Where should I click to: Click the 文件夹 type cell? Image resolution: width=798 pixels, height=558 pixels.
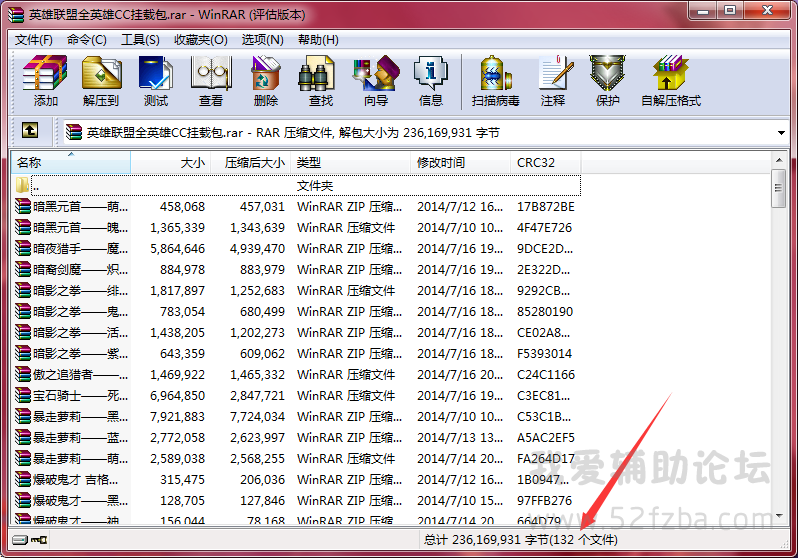pyautogui.click(x=315, y=186)
